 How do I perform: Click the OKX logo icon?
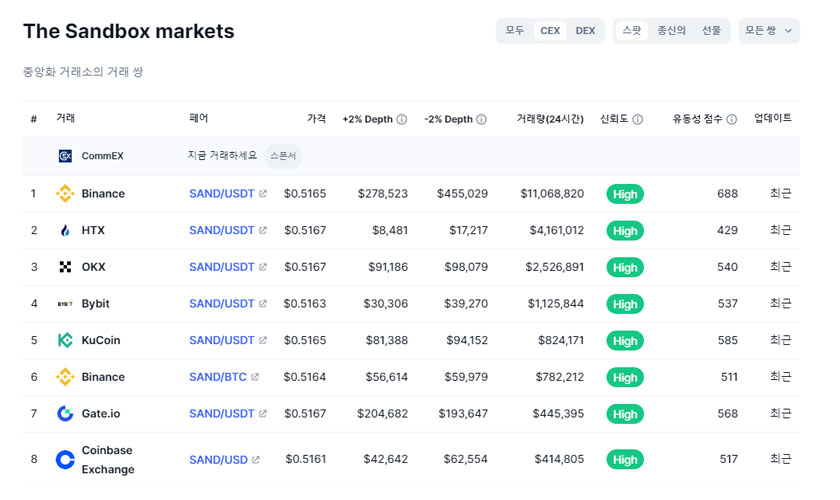click(x=65, y=267)
